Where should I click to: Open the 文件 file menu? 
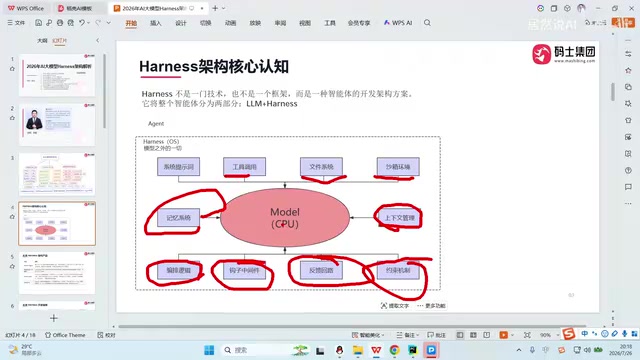[16, 23]
